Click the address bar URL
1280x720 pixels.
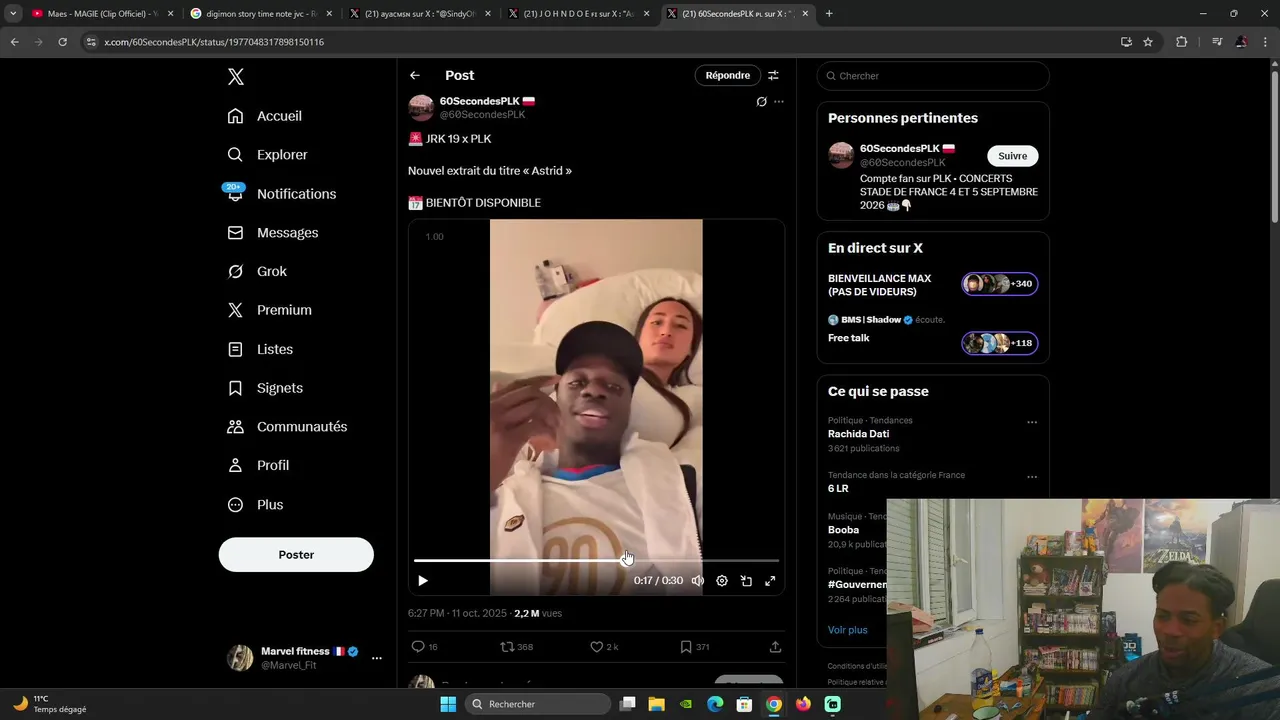(214, 42)
